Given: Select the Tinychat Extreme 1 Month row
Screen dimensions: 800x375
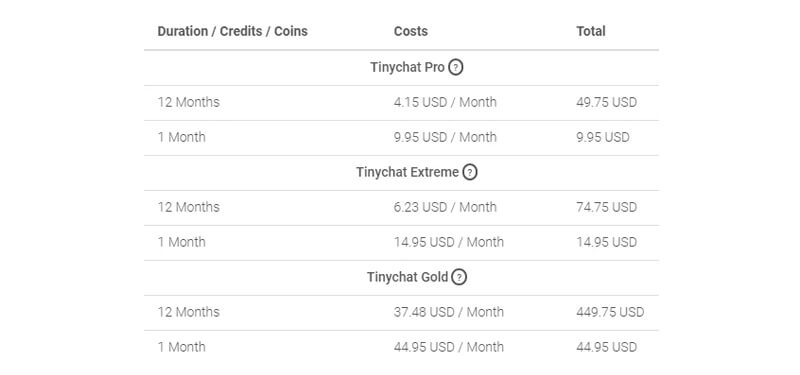Looking at the screenshot, I should tap(402, 243).
